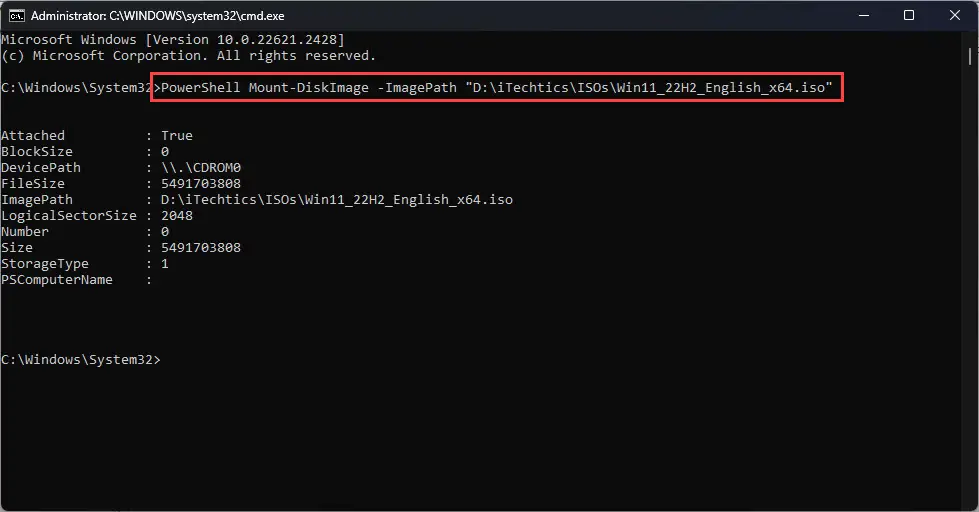The image size is (979, 512).
Task: Minimize the Command Prompt window
Action: coord(864,16)
